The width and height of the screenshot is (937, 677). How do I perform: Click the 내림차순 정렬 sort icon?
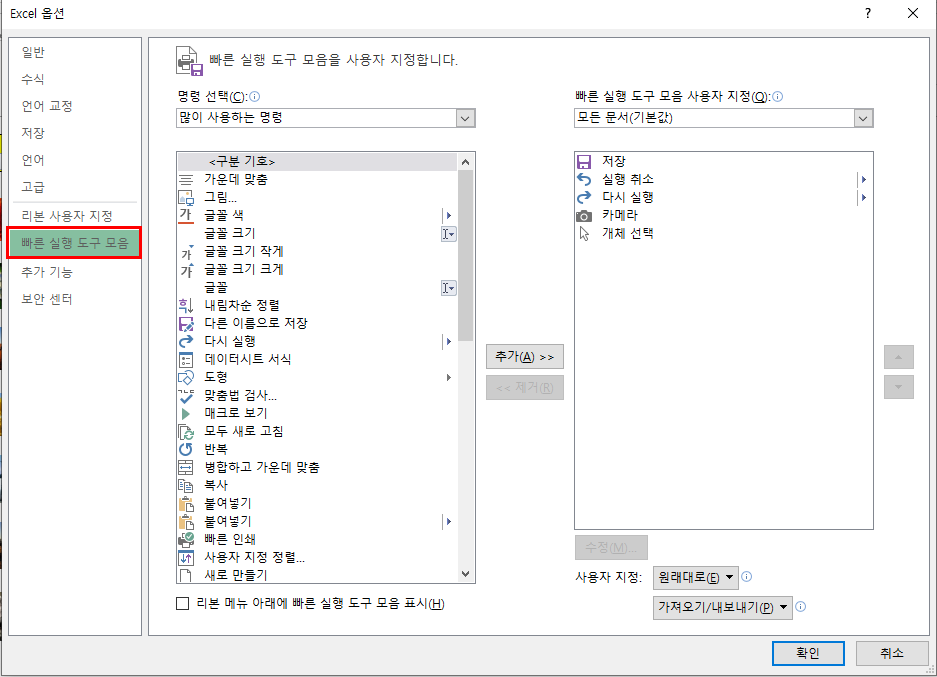pyautogui.click(x=186, y=305)
